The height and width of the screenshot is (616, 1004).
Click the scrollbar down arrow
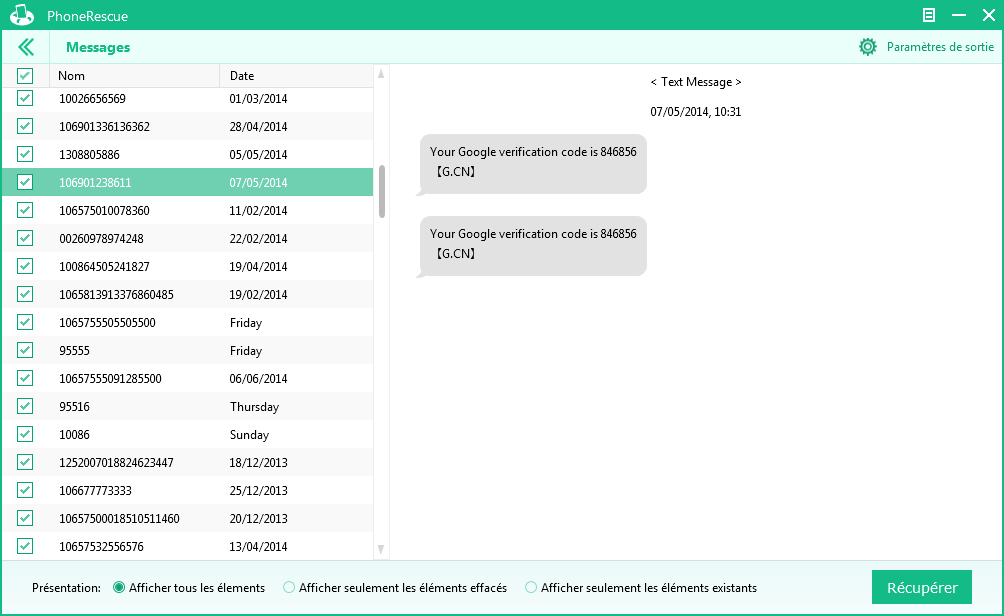click(381, 549)
